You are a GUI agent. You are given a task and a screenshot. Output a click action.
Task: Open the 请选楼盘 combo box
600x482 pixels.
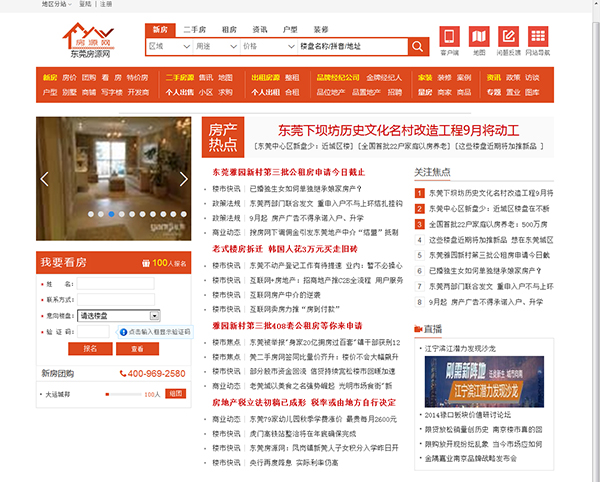pos(112,315)
